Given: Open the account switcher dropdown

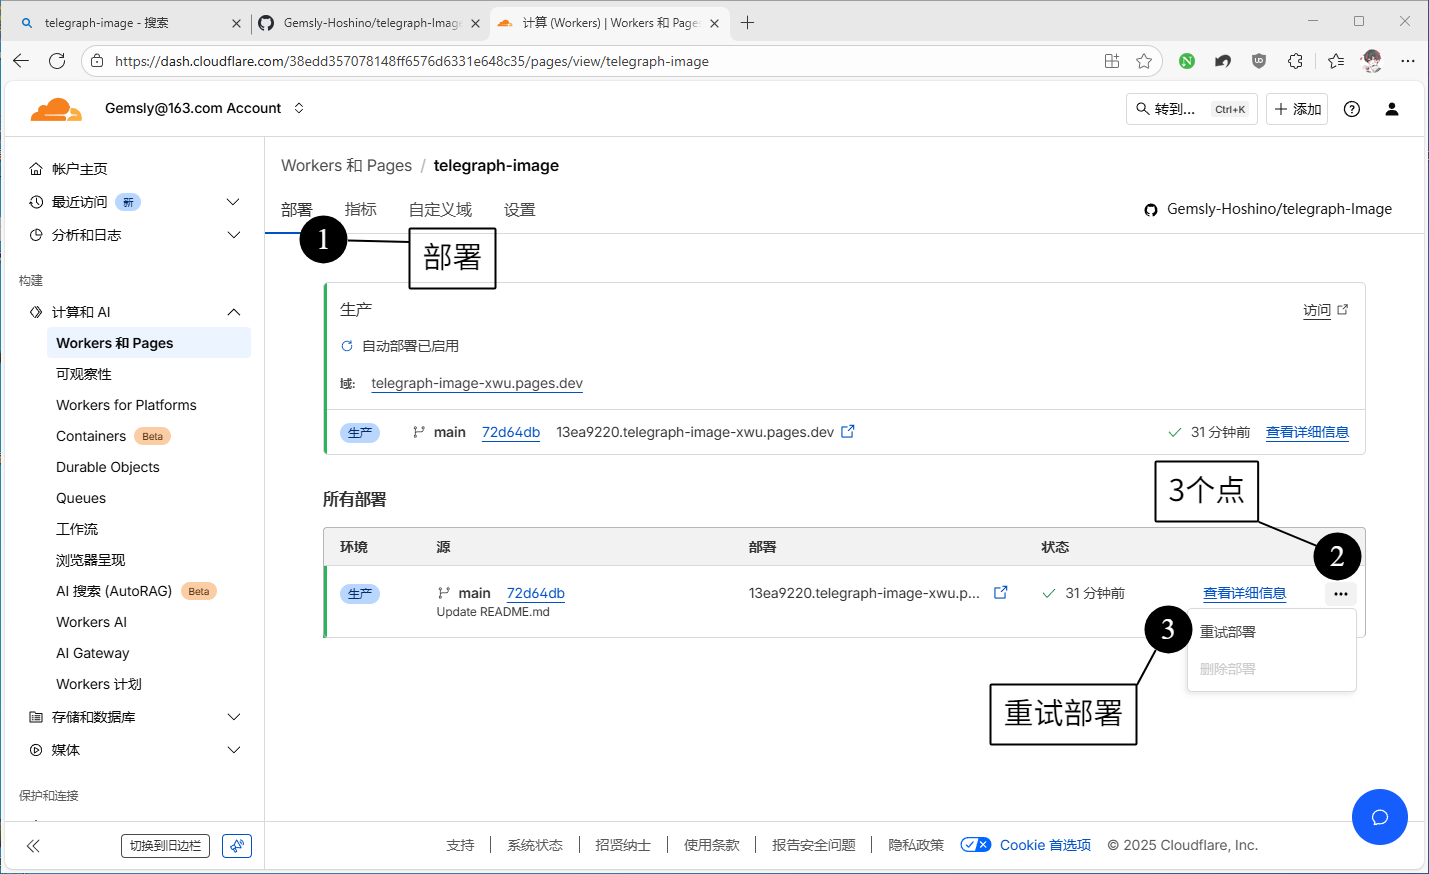Looking at the screenshot, I should pos(299,108).
